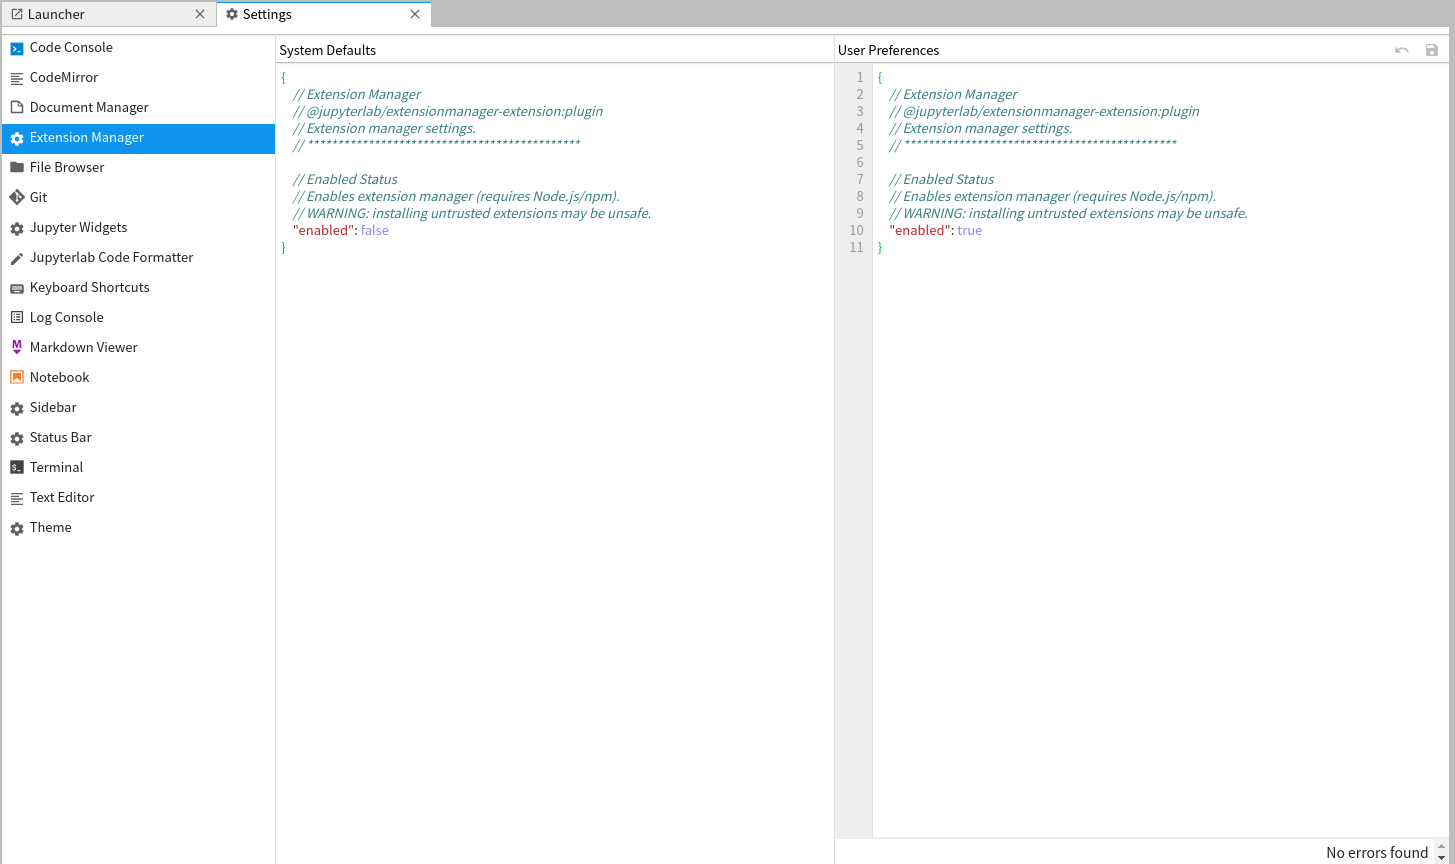The height and width of the screenshot is (864, 1455).
Task: Click the plugin ID comment in System Defaults
Action: pos(448,112)
